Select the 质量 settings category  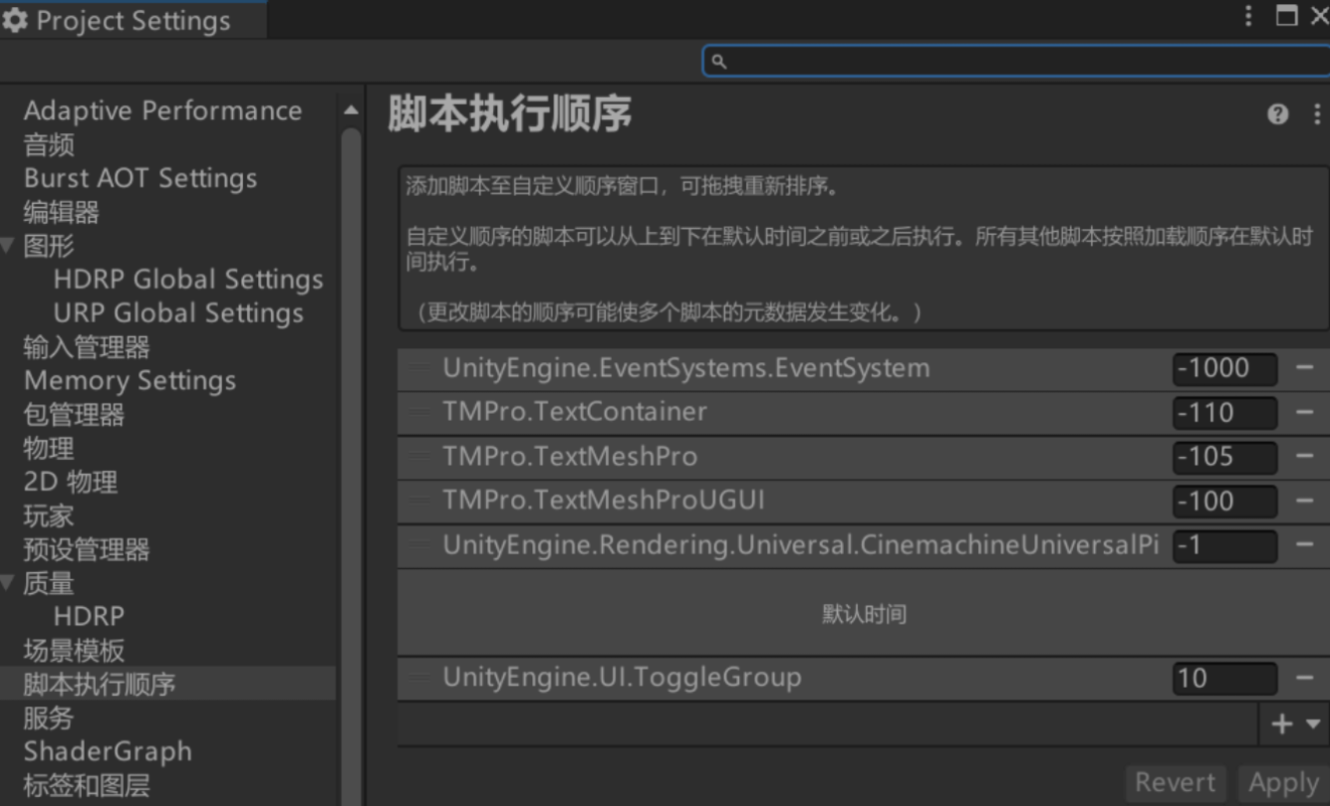click(x=49, y=583)
